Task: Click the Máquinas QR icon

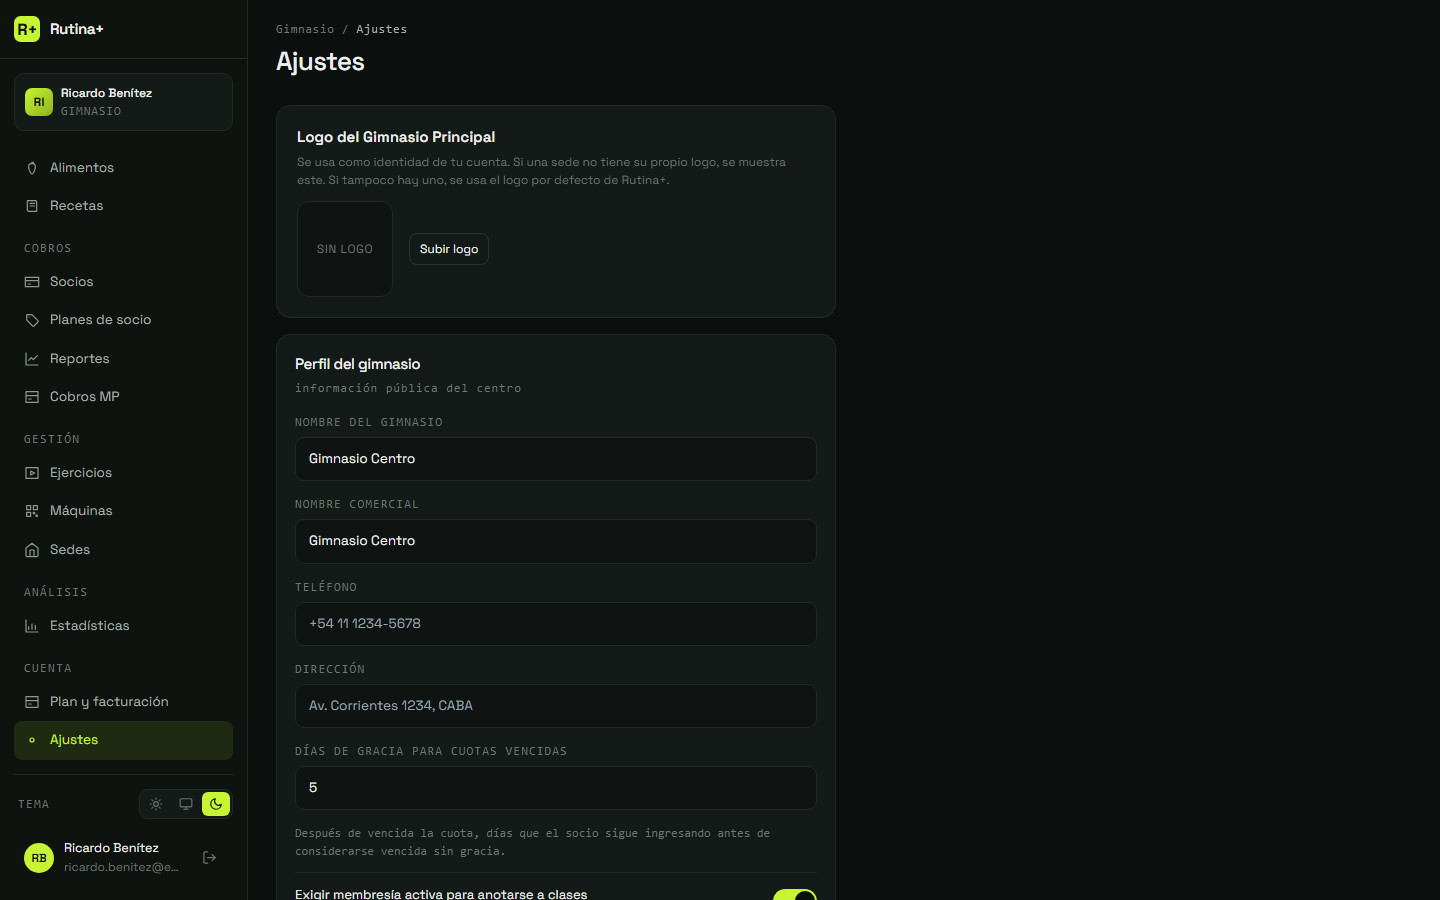Action: coord(32,511)
